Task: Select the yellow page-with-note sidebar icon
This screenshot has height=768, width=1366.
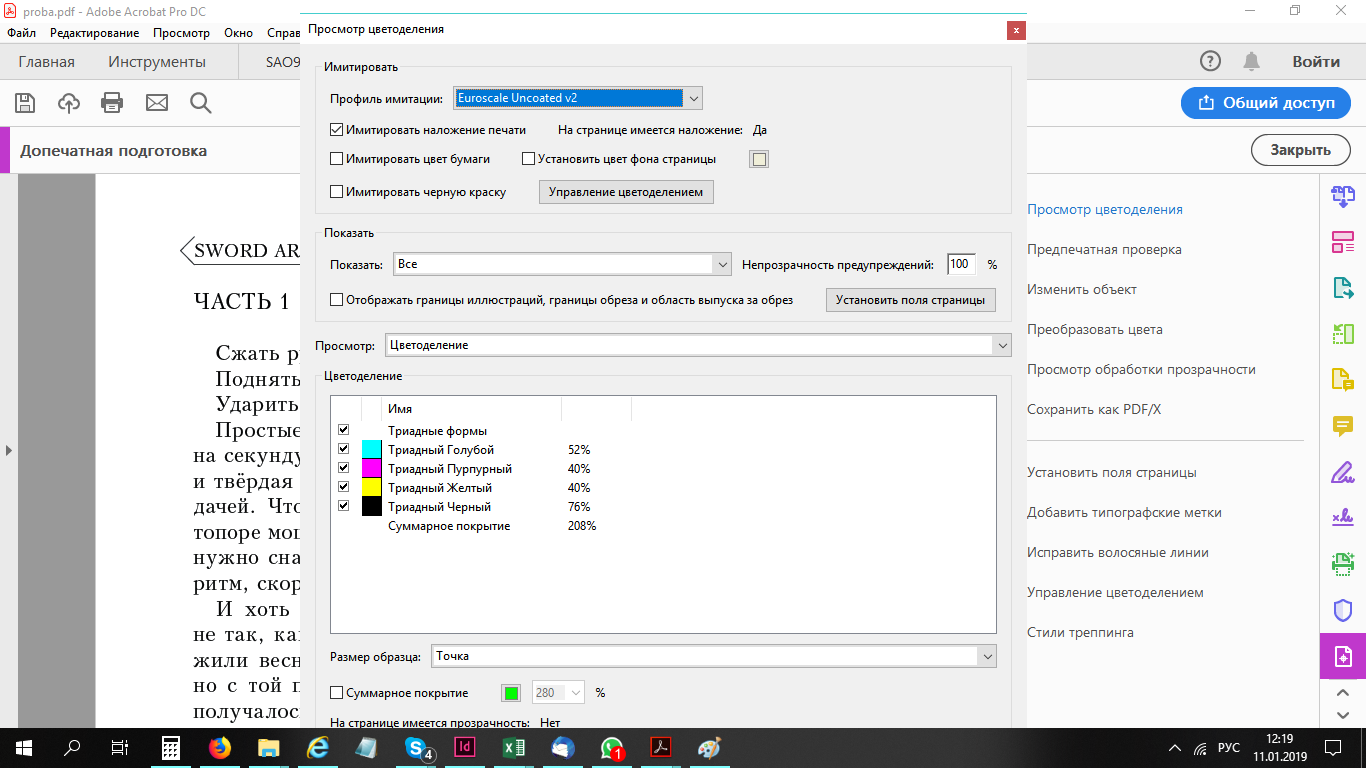Action: click(x=1342, y=380)
